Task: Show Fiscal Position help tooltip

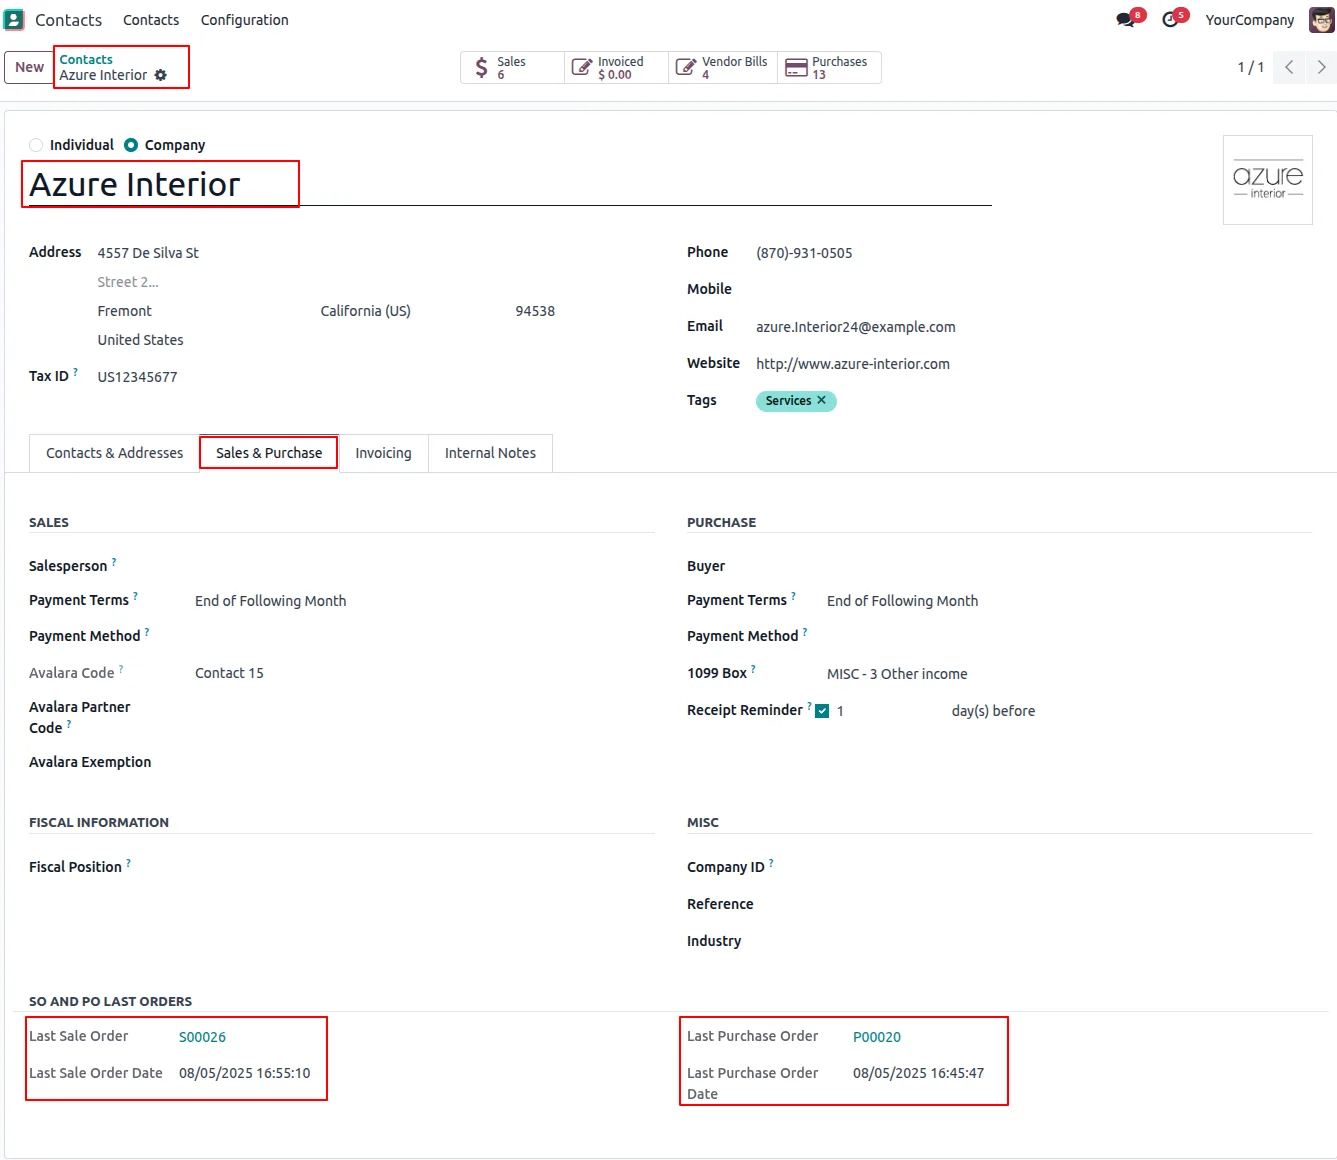Action: click(128, 863)
